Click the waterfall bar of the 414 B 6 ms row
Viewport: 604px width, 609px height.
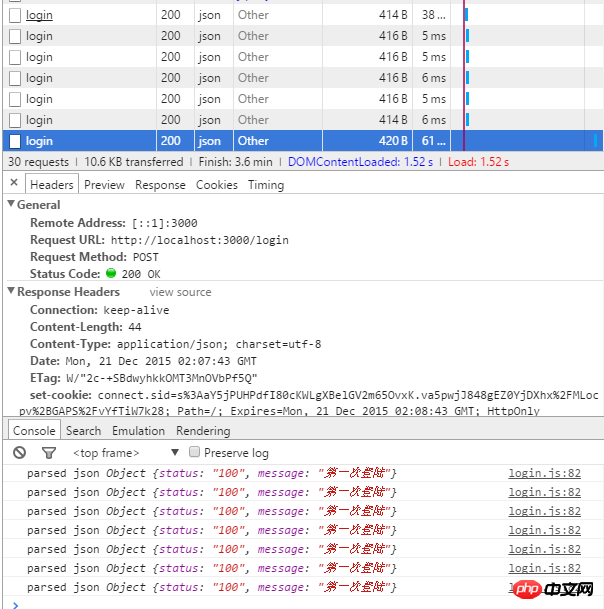(x=467, y=120)
